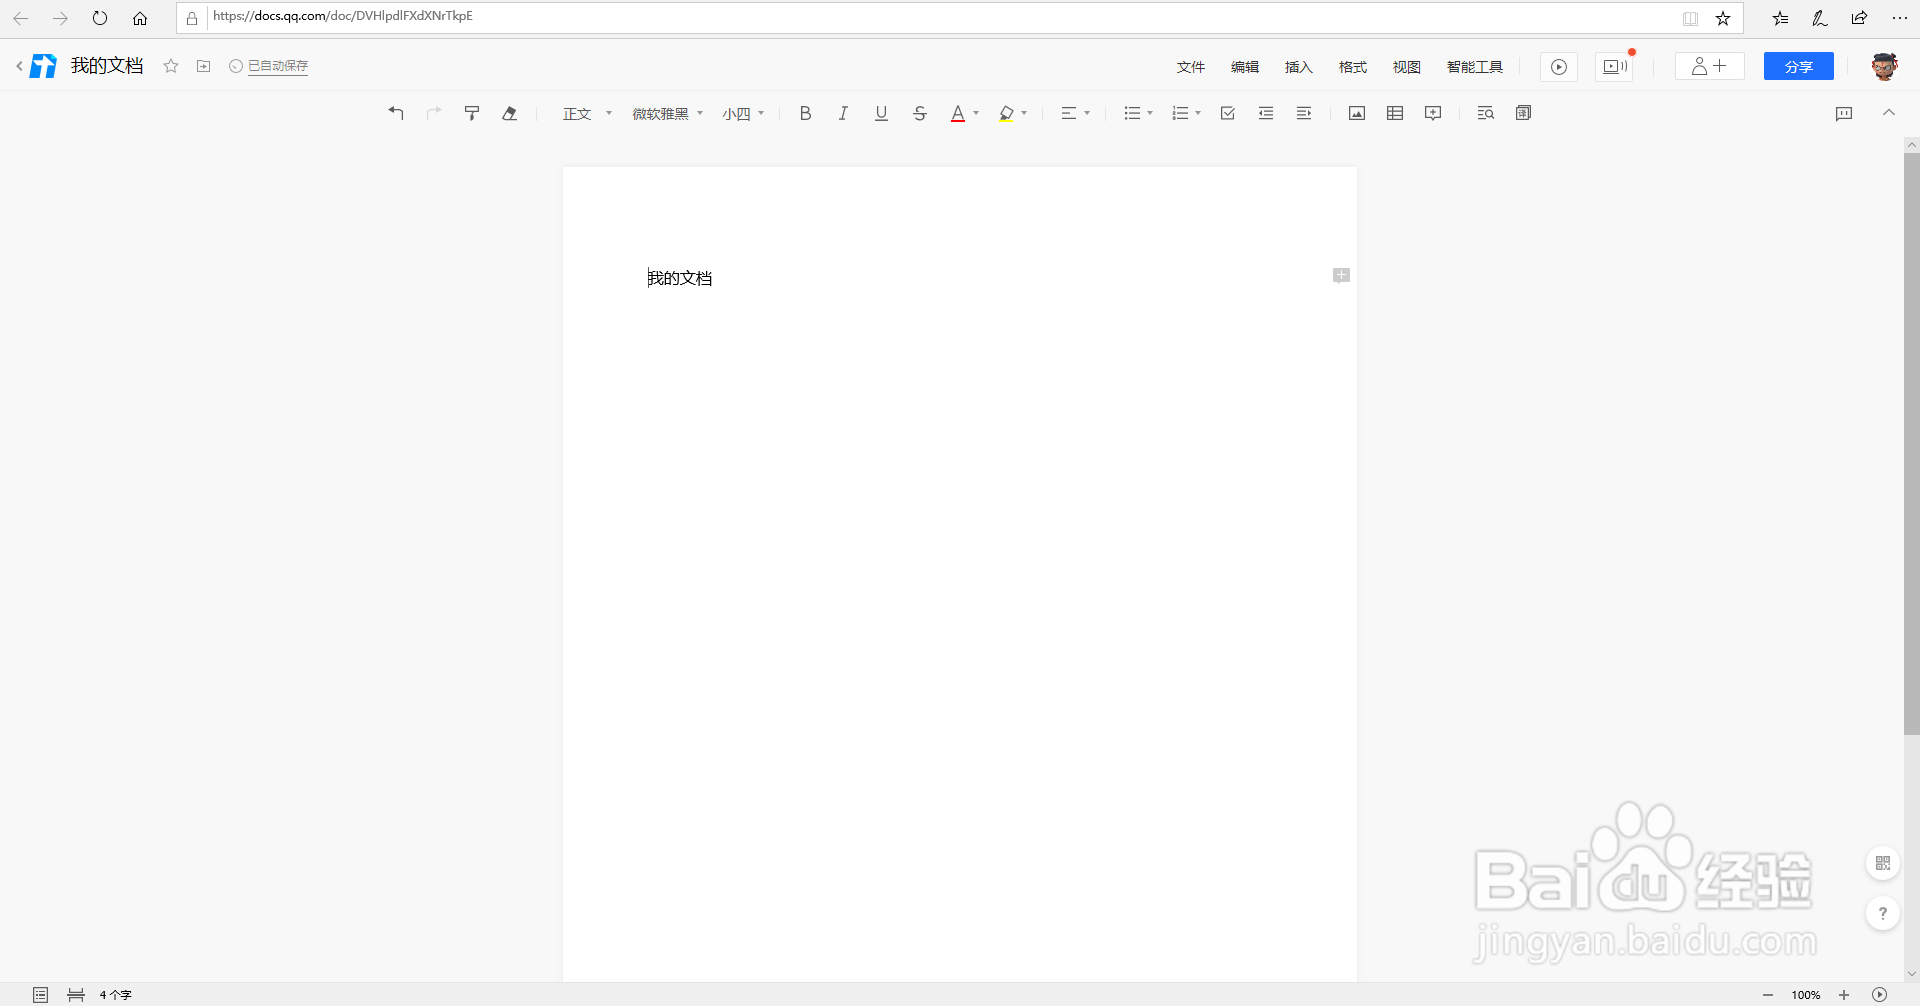Open the help question mark button
Viewport: 1920px width, 1006px height.
[1883, 913]
